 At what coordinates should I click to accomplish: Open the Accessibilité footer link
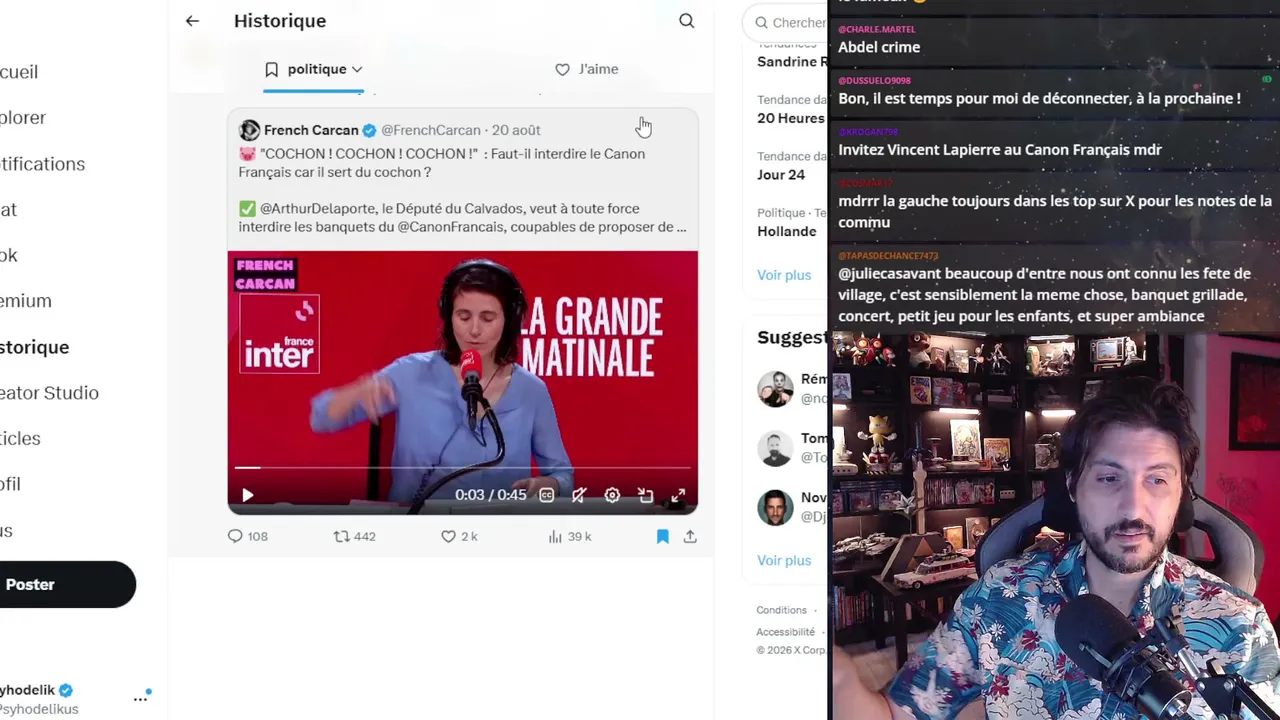[x=785, y=632]
